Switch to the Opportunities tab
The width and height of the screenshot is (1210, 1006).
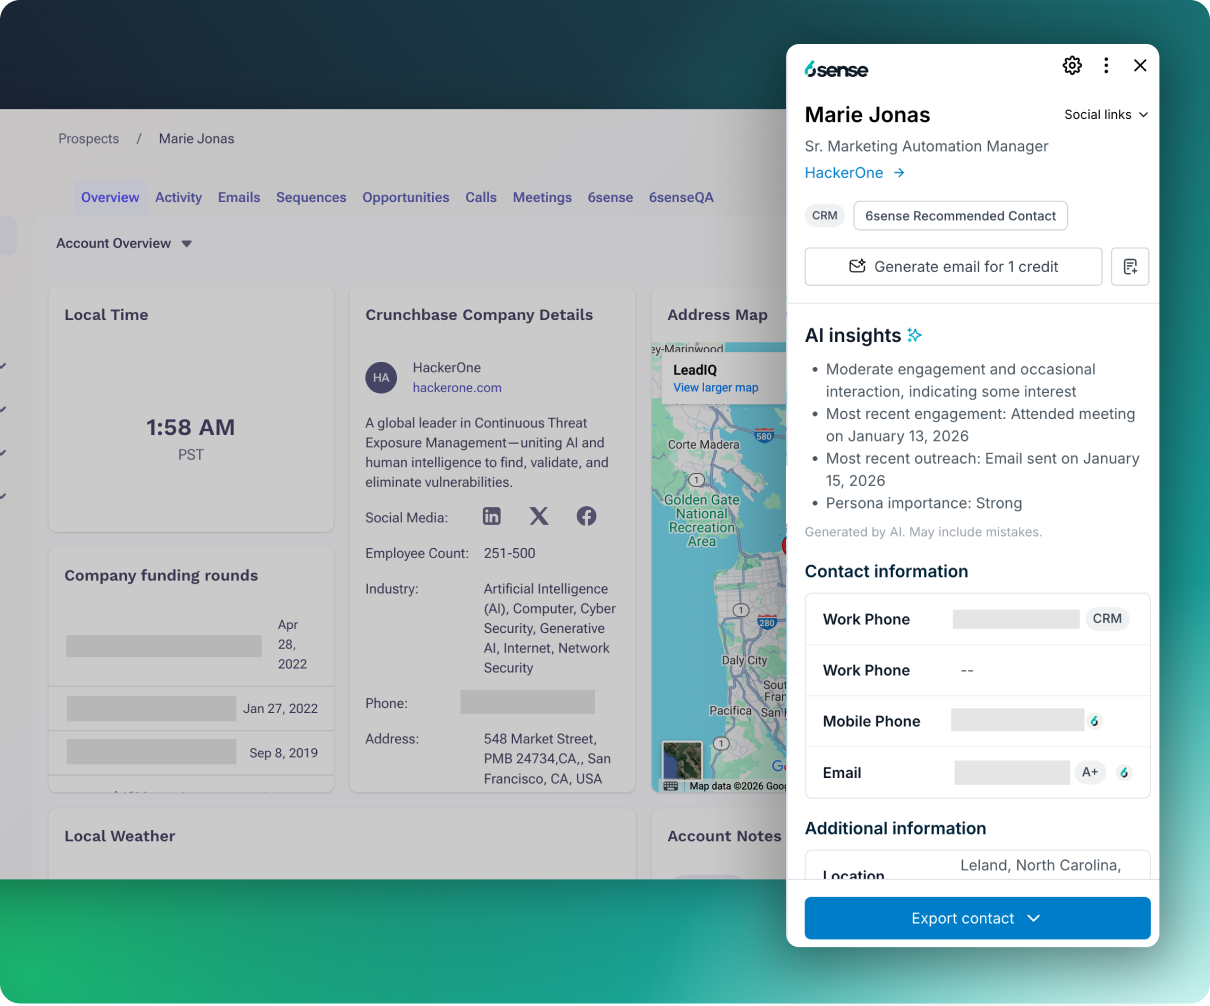406,197
